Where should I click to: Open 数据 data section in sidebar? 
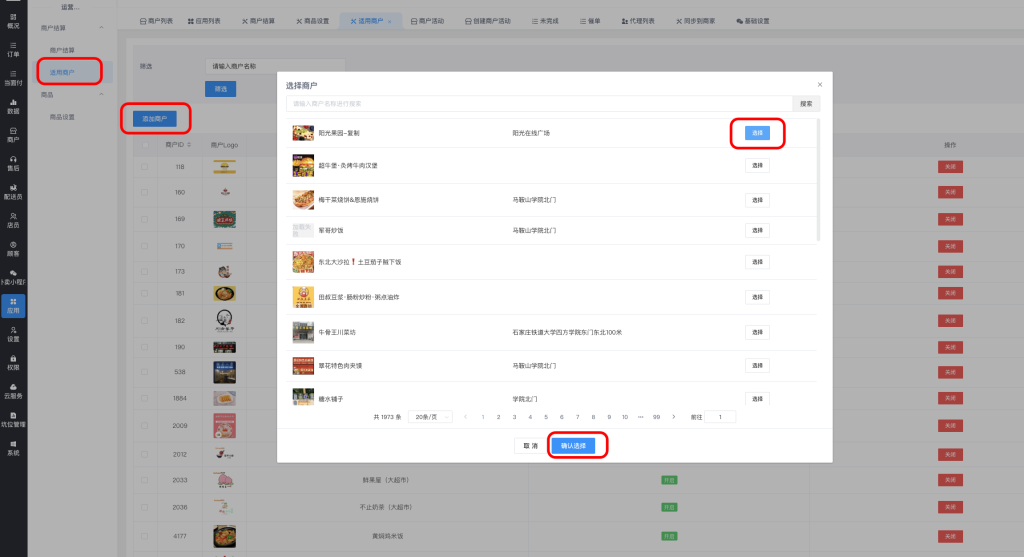[x=13, y=106]
